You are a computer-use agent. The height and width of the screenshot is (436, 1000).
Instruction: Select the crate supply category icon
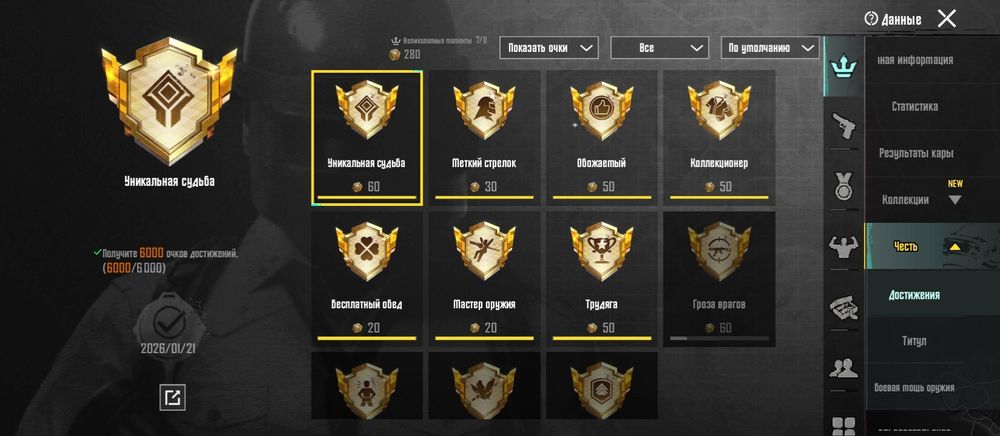(x=844, y=309)
